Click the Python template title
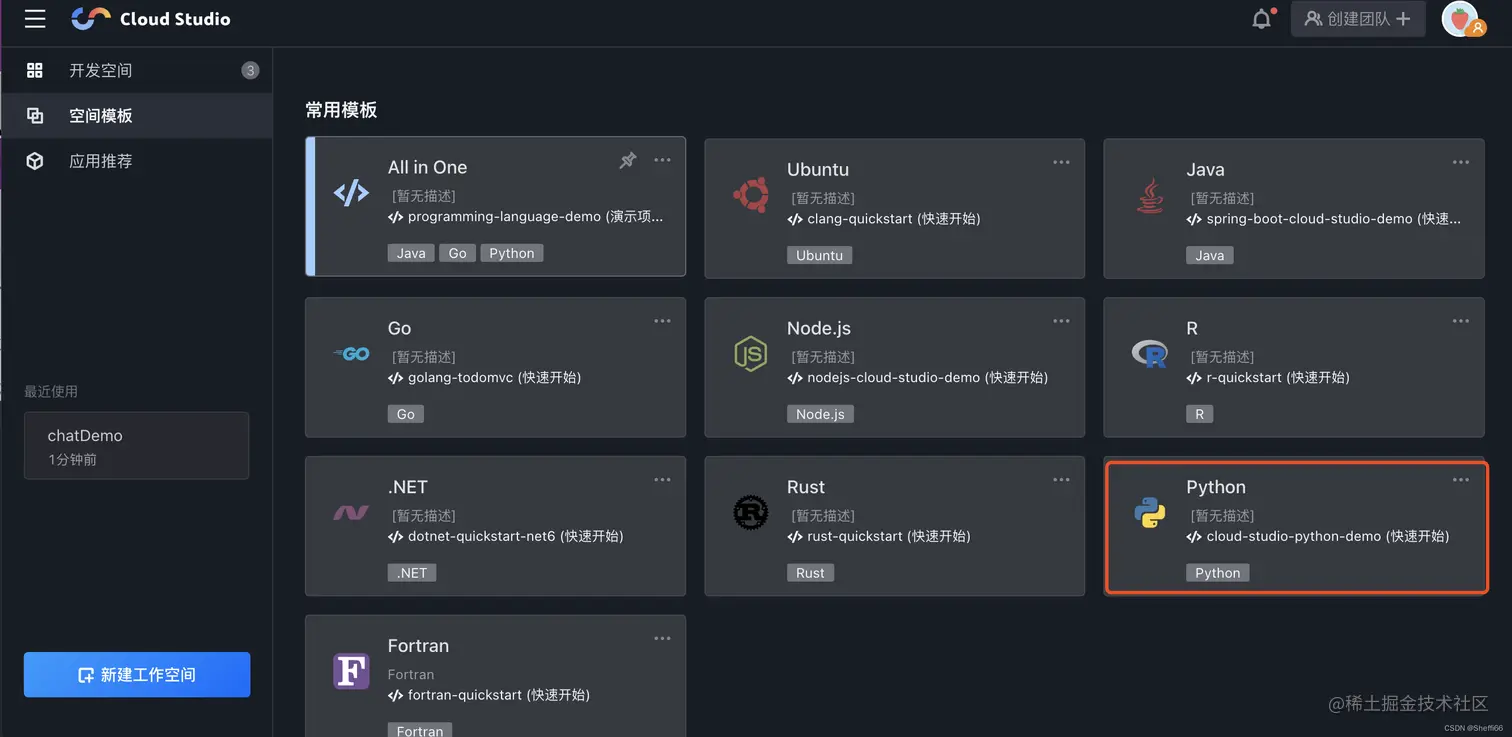The width and height of the screenshot is (1512, 737). pyautogui.click(x=1216, y=487)
